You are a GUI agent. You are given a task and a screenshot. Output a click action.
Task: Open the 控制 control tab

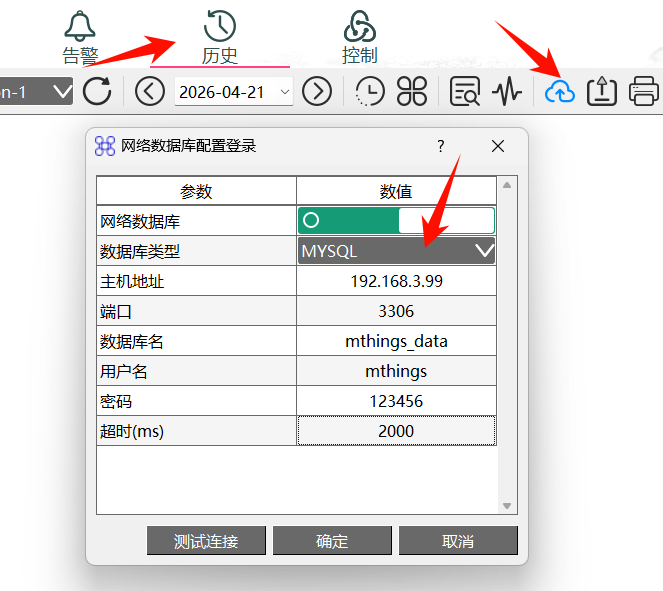[x=360, y=38]
